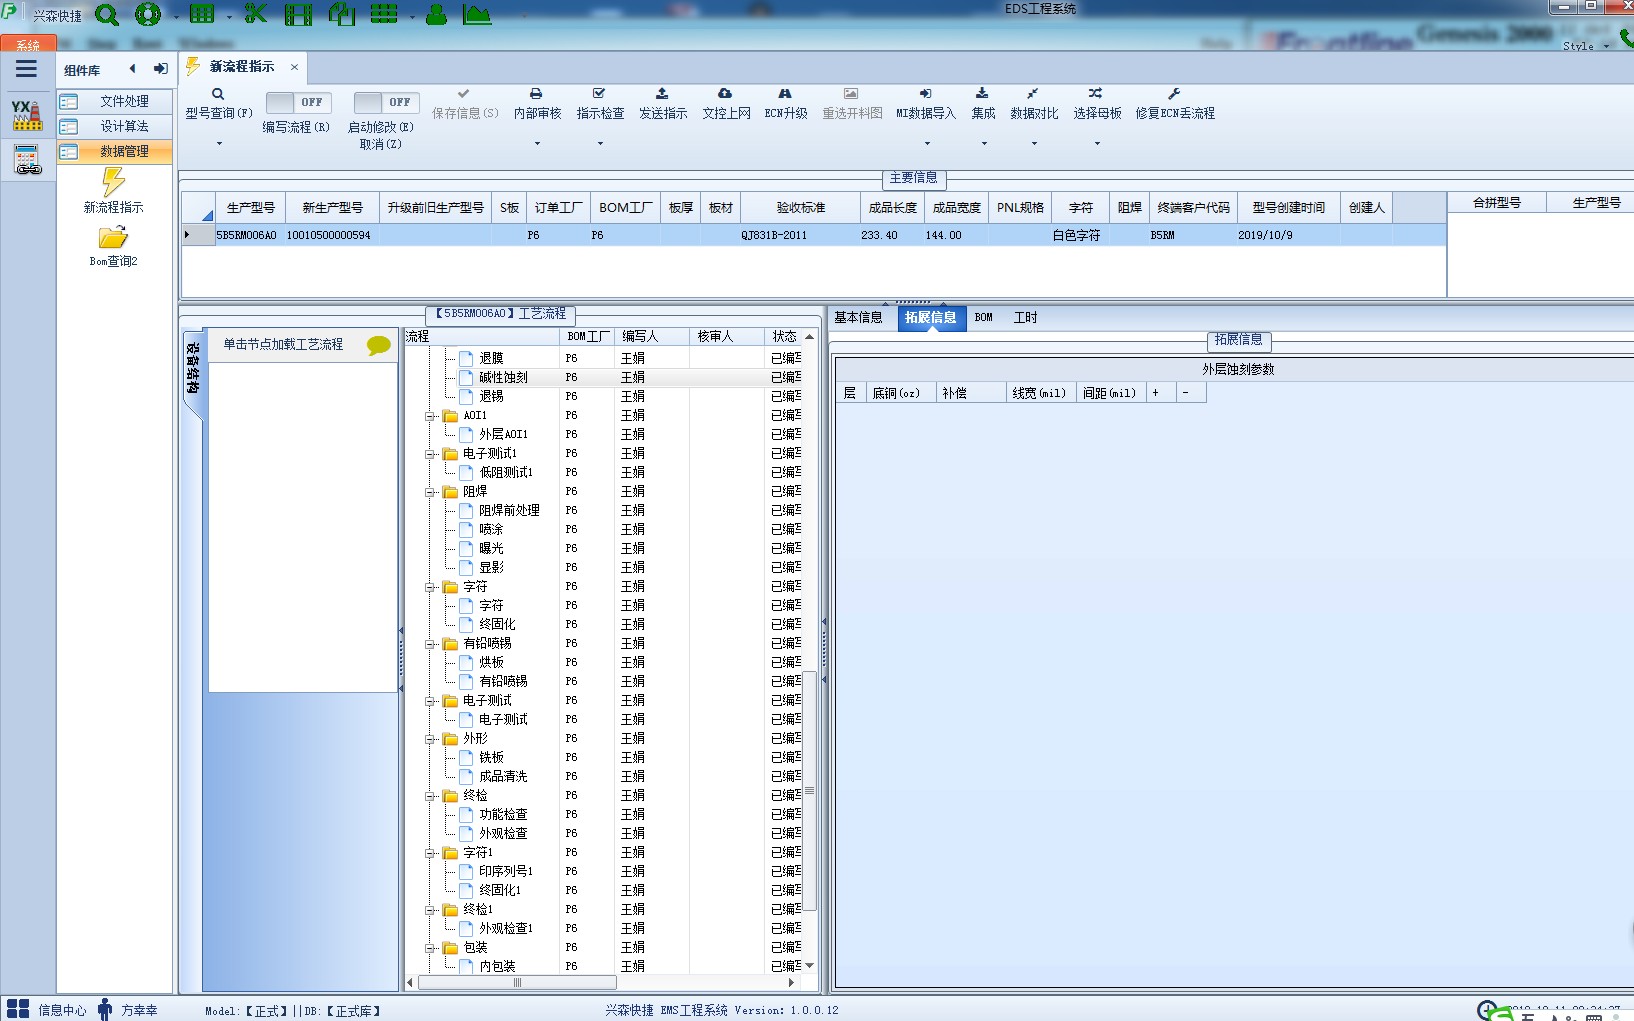Switch to 工时 tab
The height and width of the screenshot is (1021, 1634).
[x=1026, y=318]
